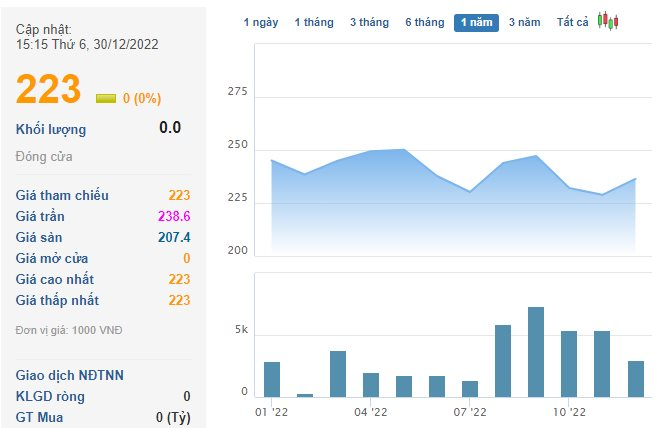The height and width of the screenshot is (428, 658).
Task: Click the "Giá tham chiếu" label
Action: click(x=63, y=195)
